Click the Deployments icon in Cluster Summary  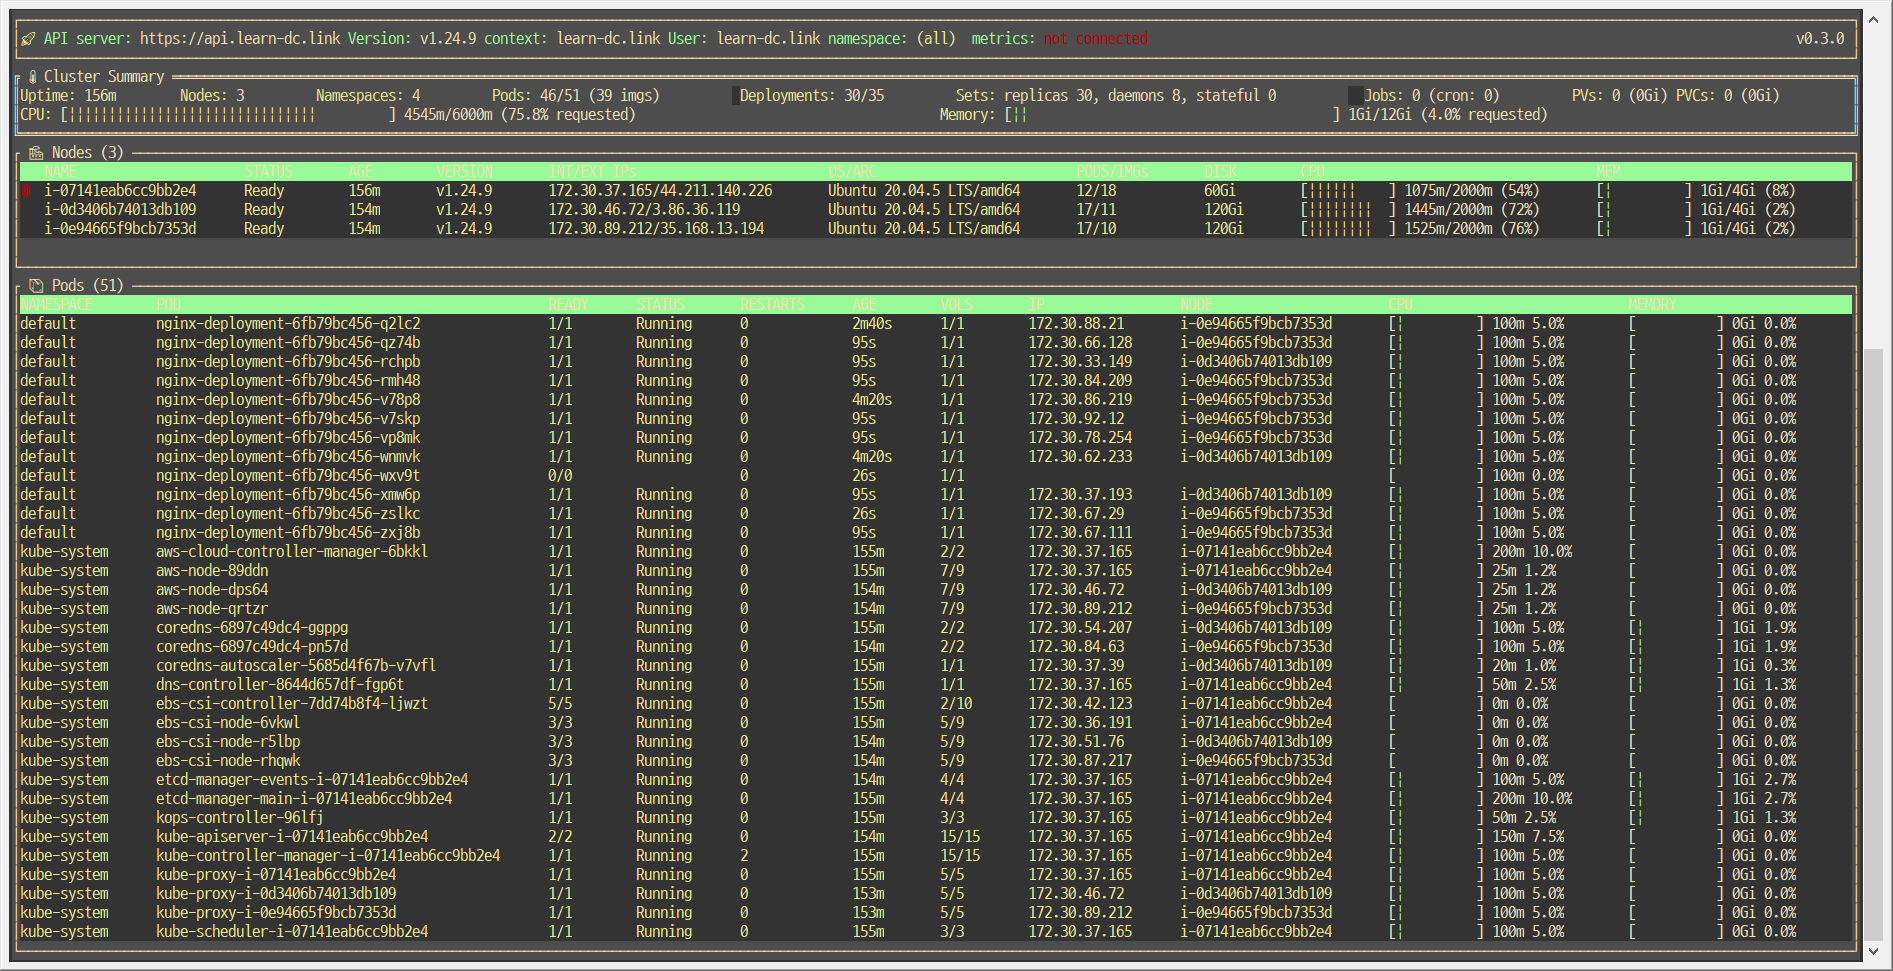tap(737, 95)
